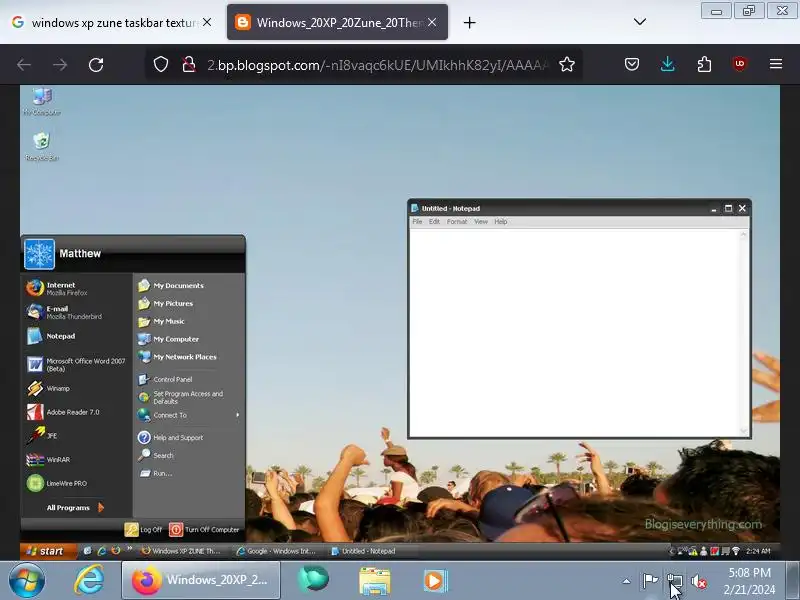Open the Downloads panel

click(x=667, y=64)
